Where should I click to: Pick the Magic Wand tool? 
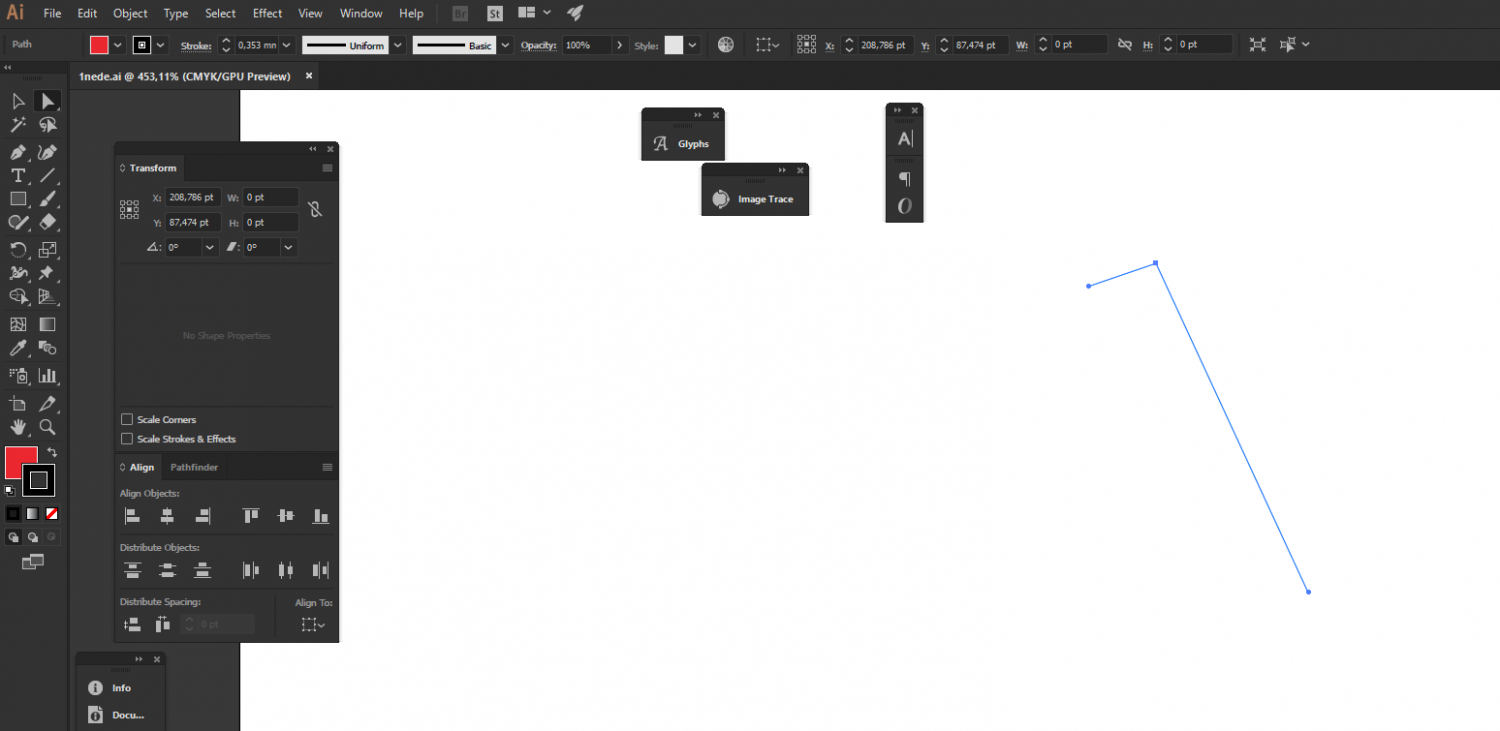pyautogui.click(x=18, y=125)
